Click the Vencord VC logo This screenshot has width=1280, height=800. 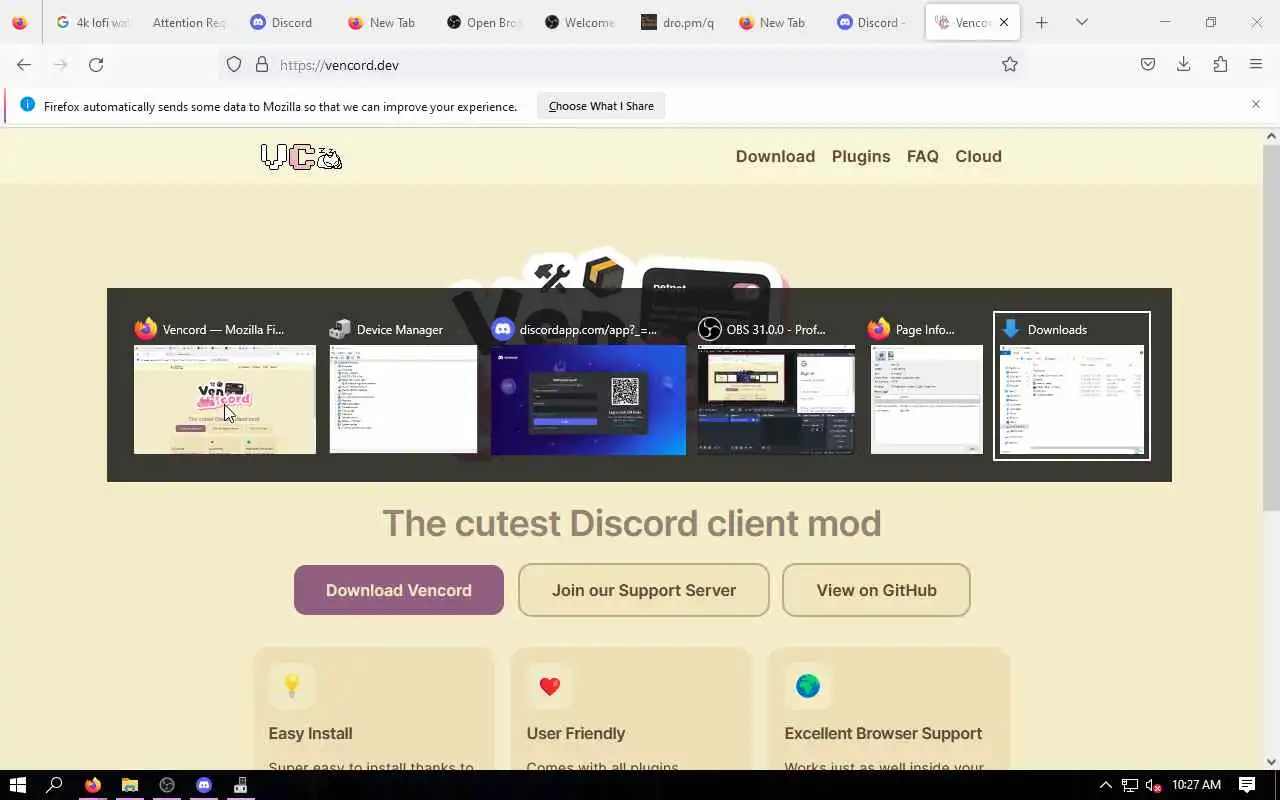[x=301, y=157]
